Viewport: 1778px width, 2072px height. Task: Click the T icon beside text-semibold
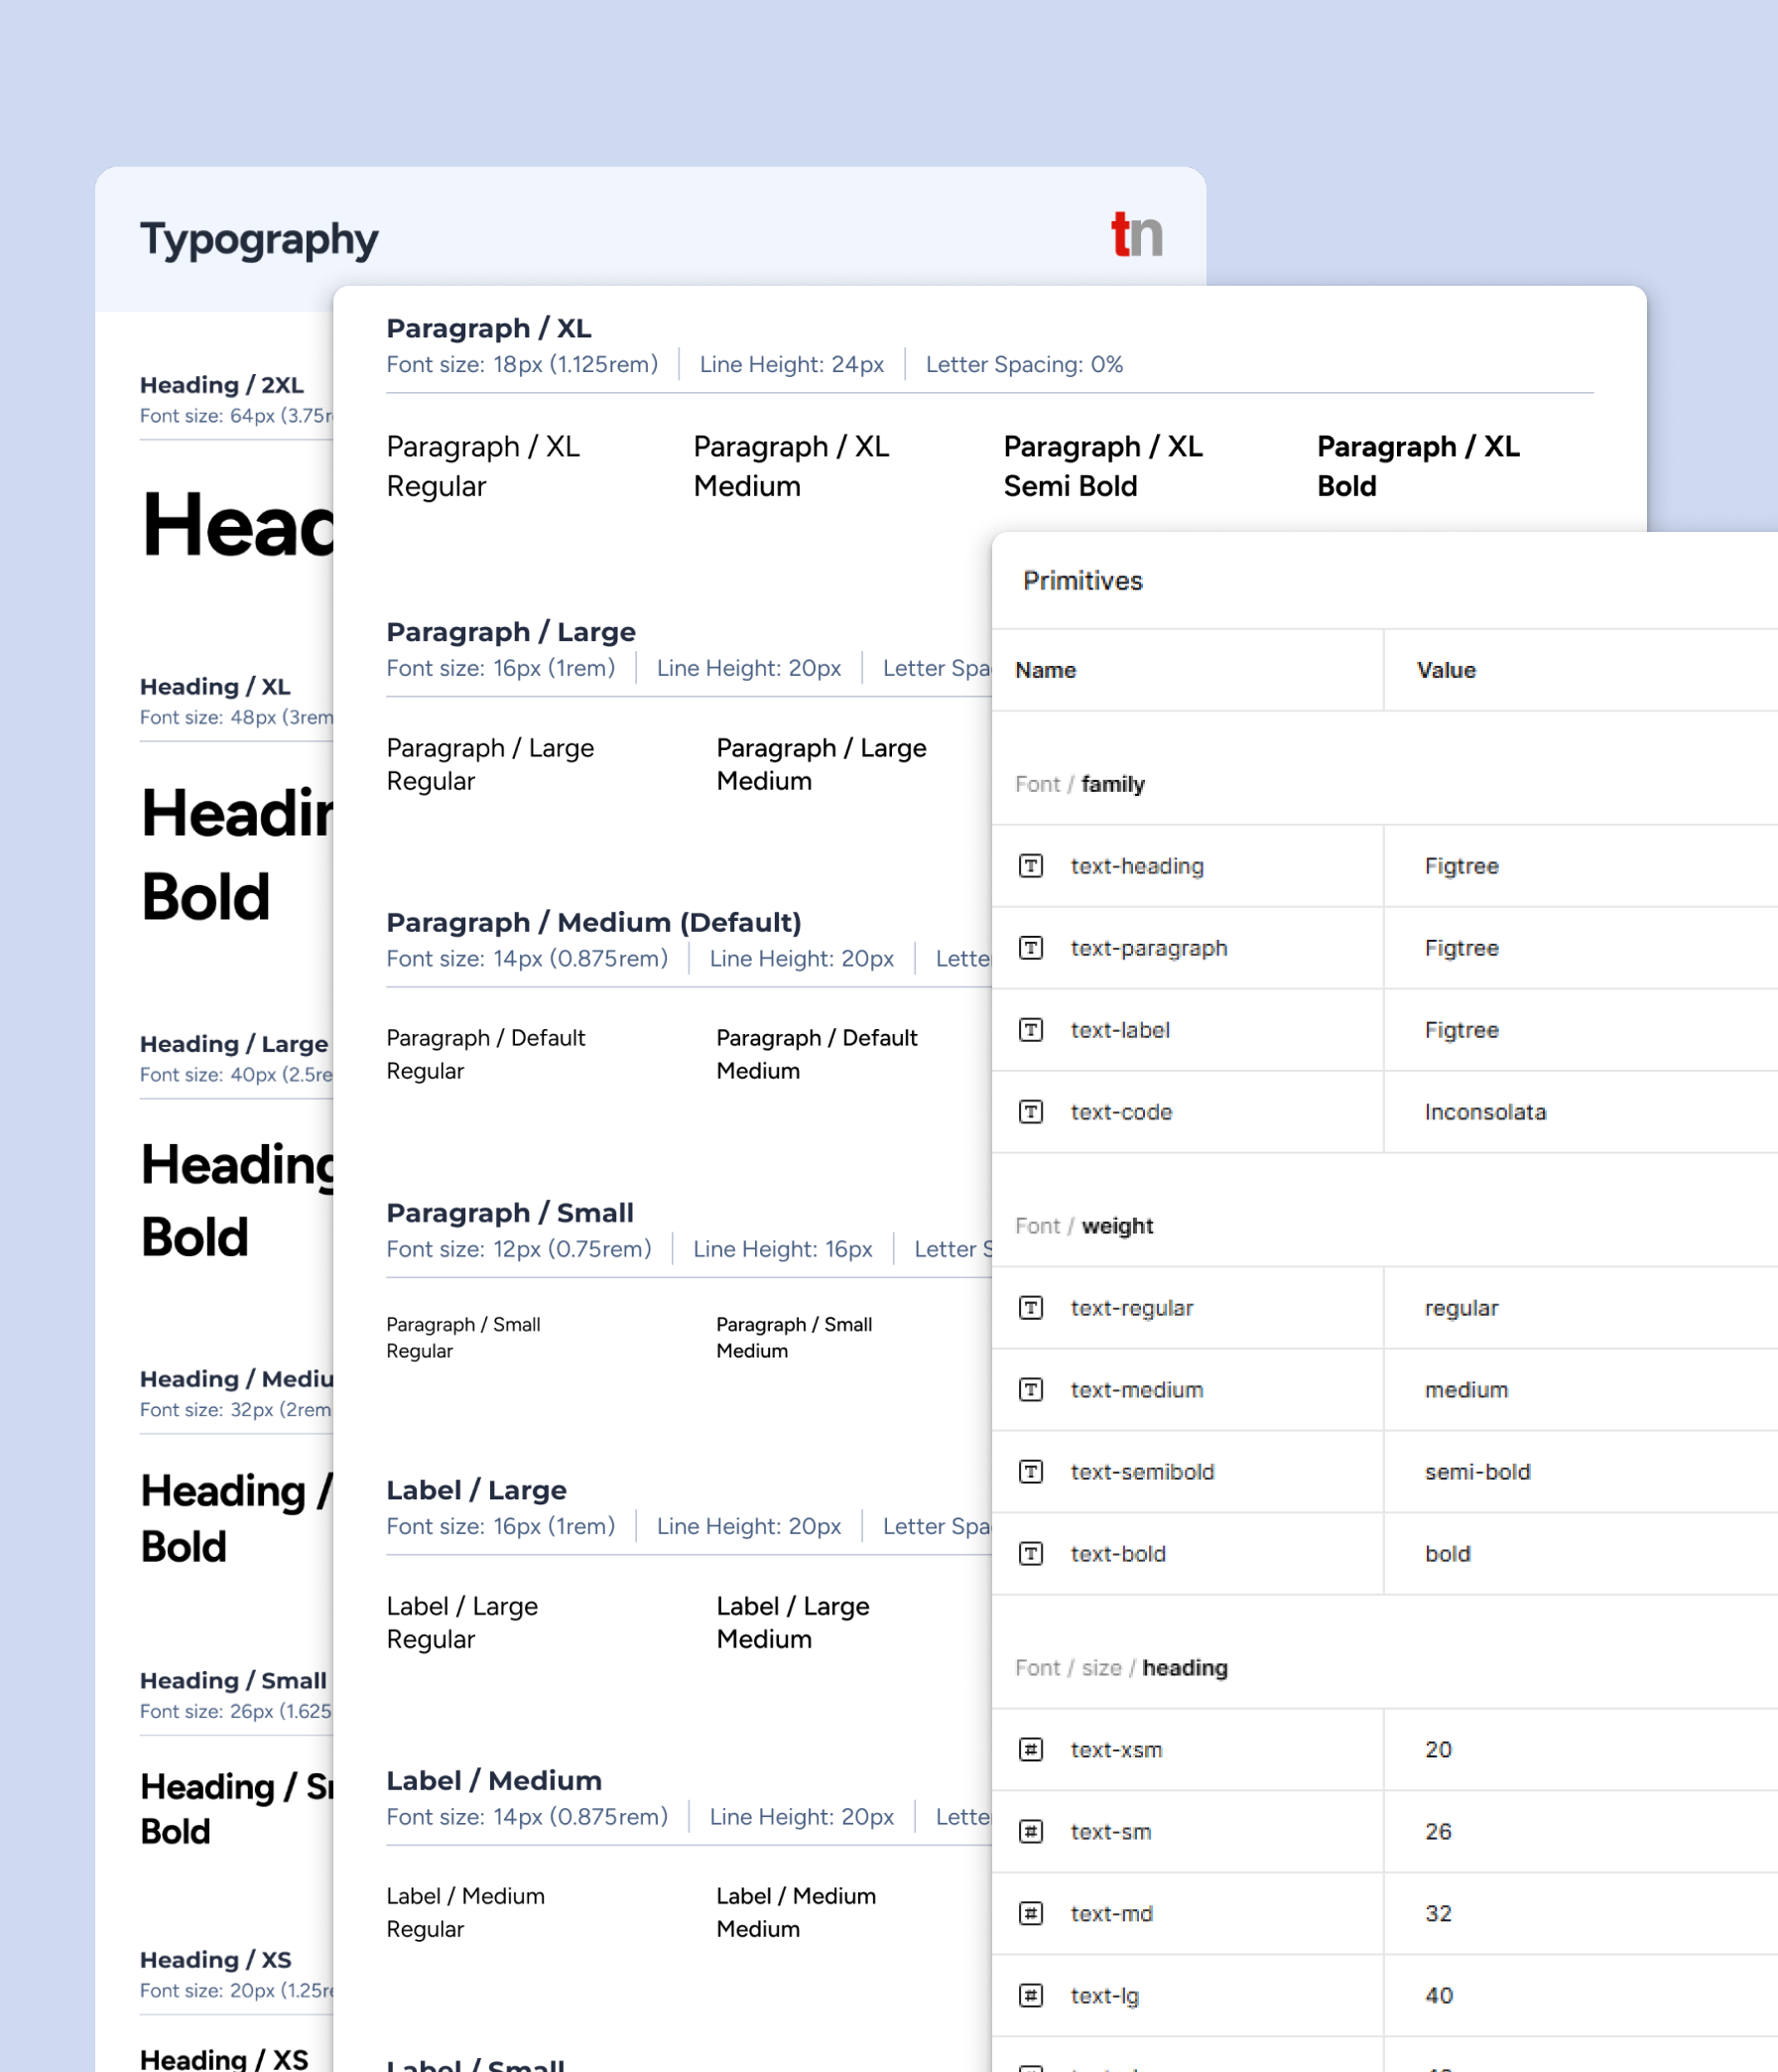click(1031, 1471)
